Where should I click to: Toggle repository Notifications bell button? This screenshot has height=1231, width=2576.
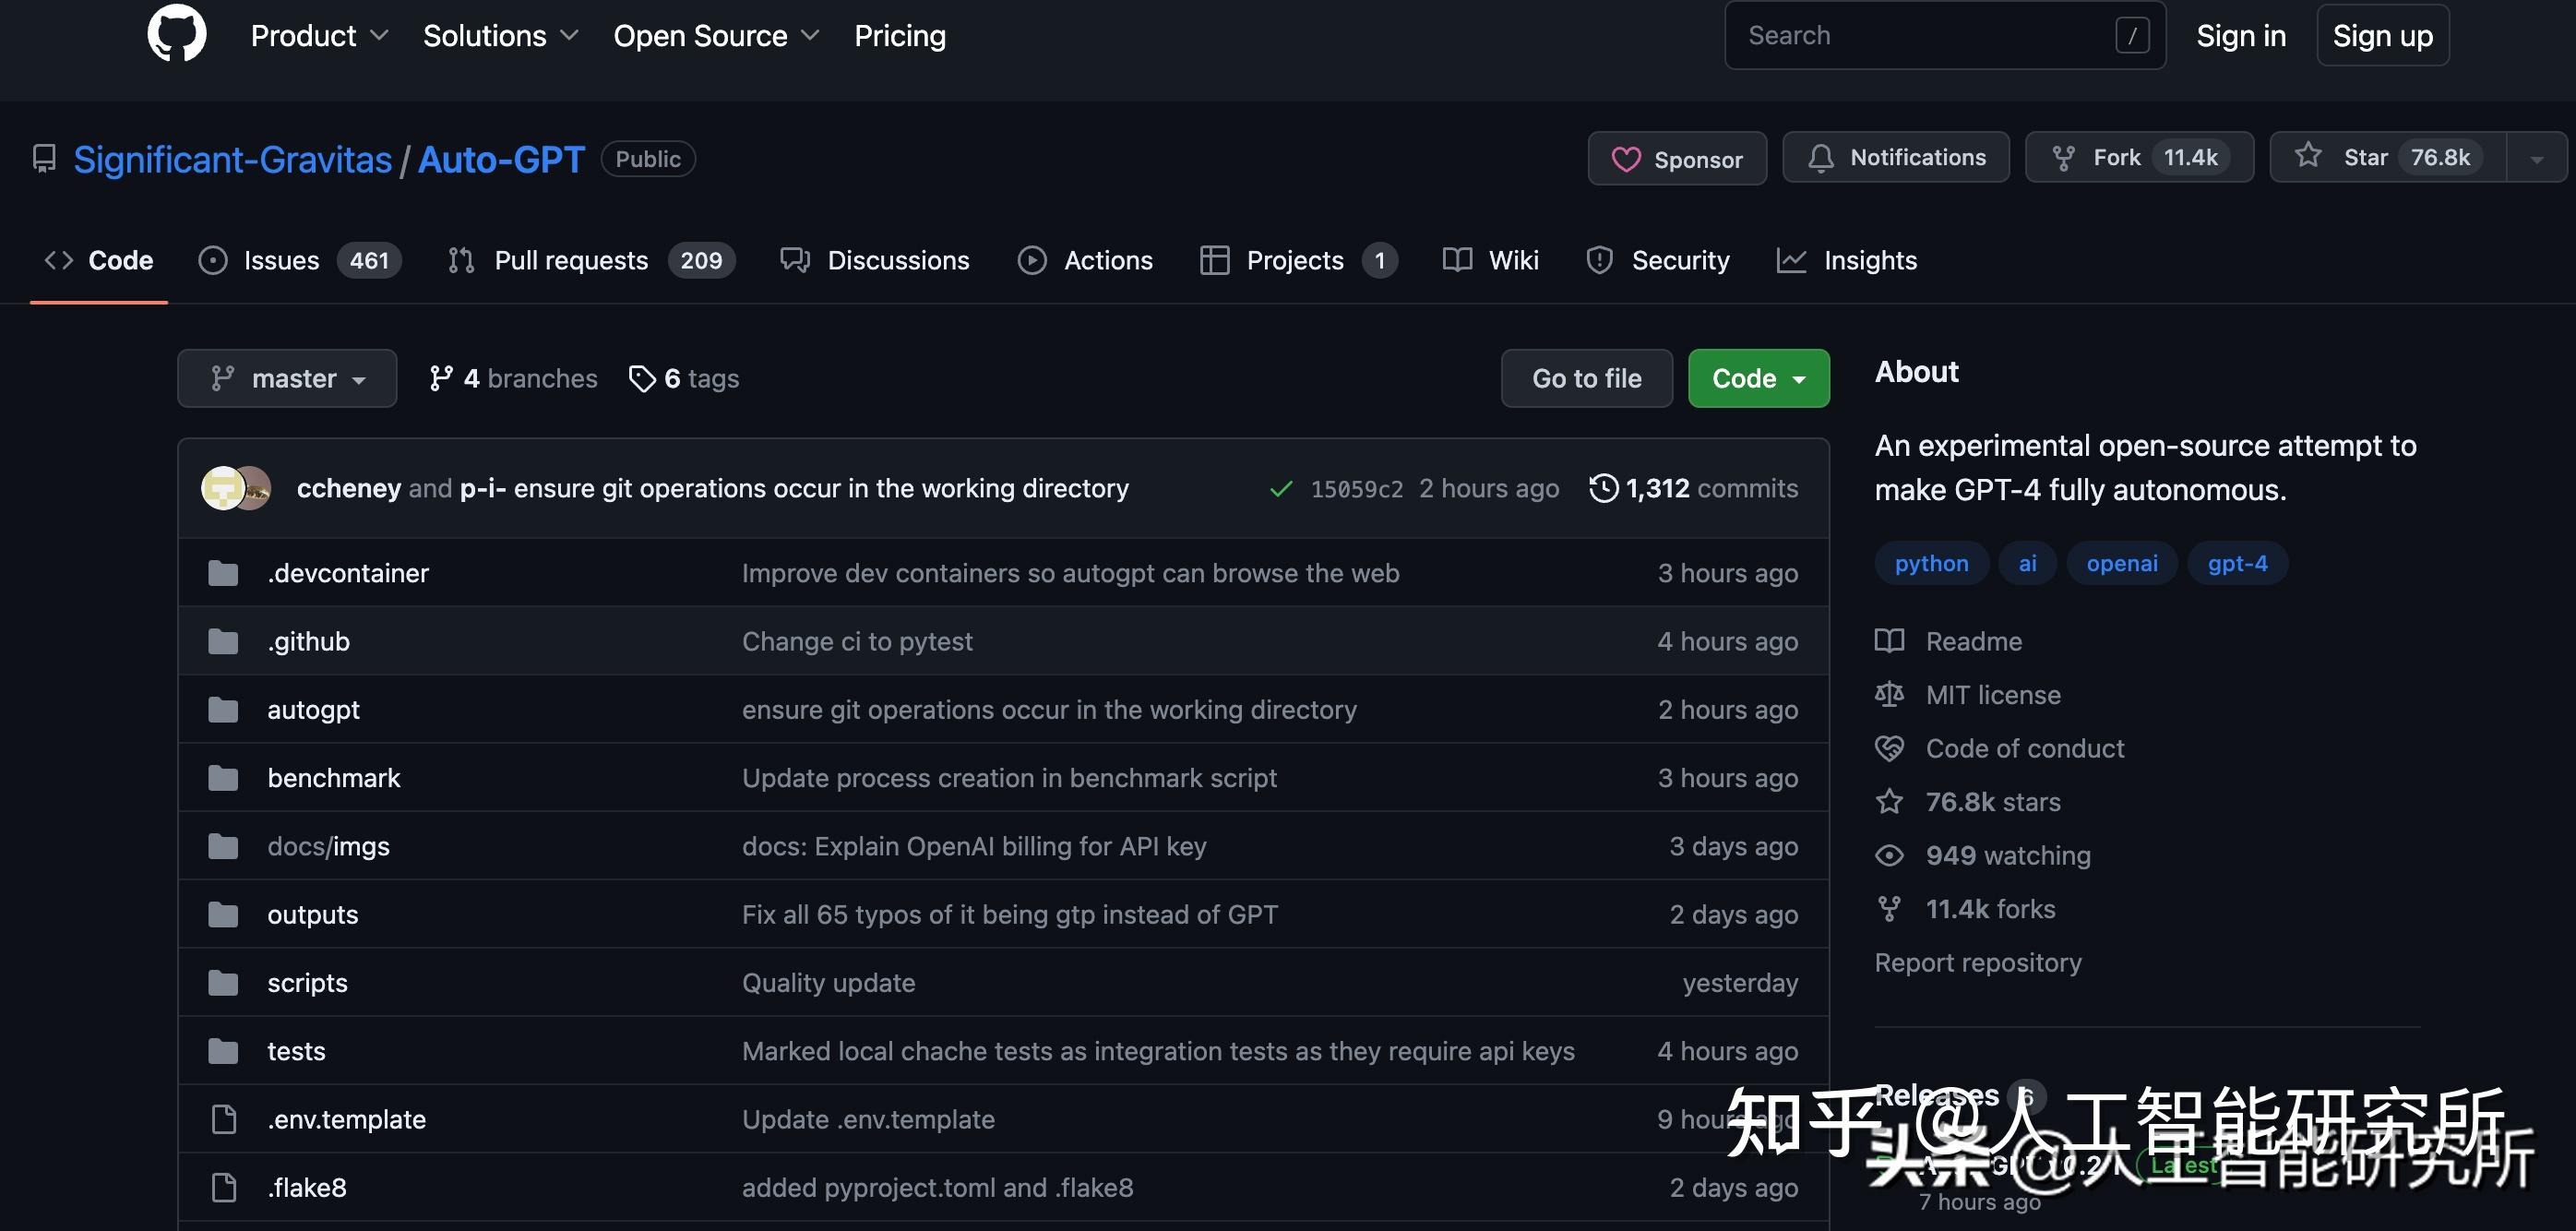(1895, 157)
